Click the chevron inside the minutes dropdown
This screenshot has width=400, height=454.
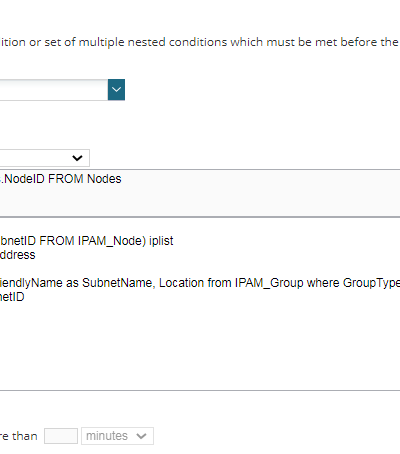tap(141, 436)
